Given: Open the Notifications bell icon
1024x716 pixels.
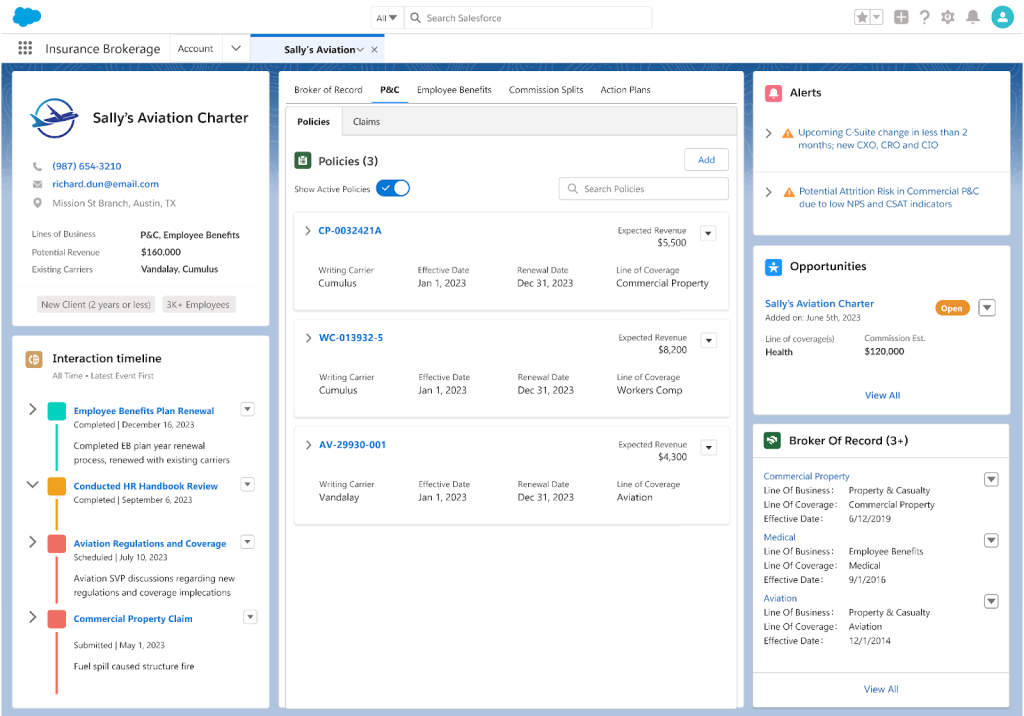Looking at the screenshot, I should 972,17.
